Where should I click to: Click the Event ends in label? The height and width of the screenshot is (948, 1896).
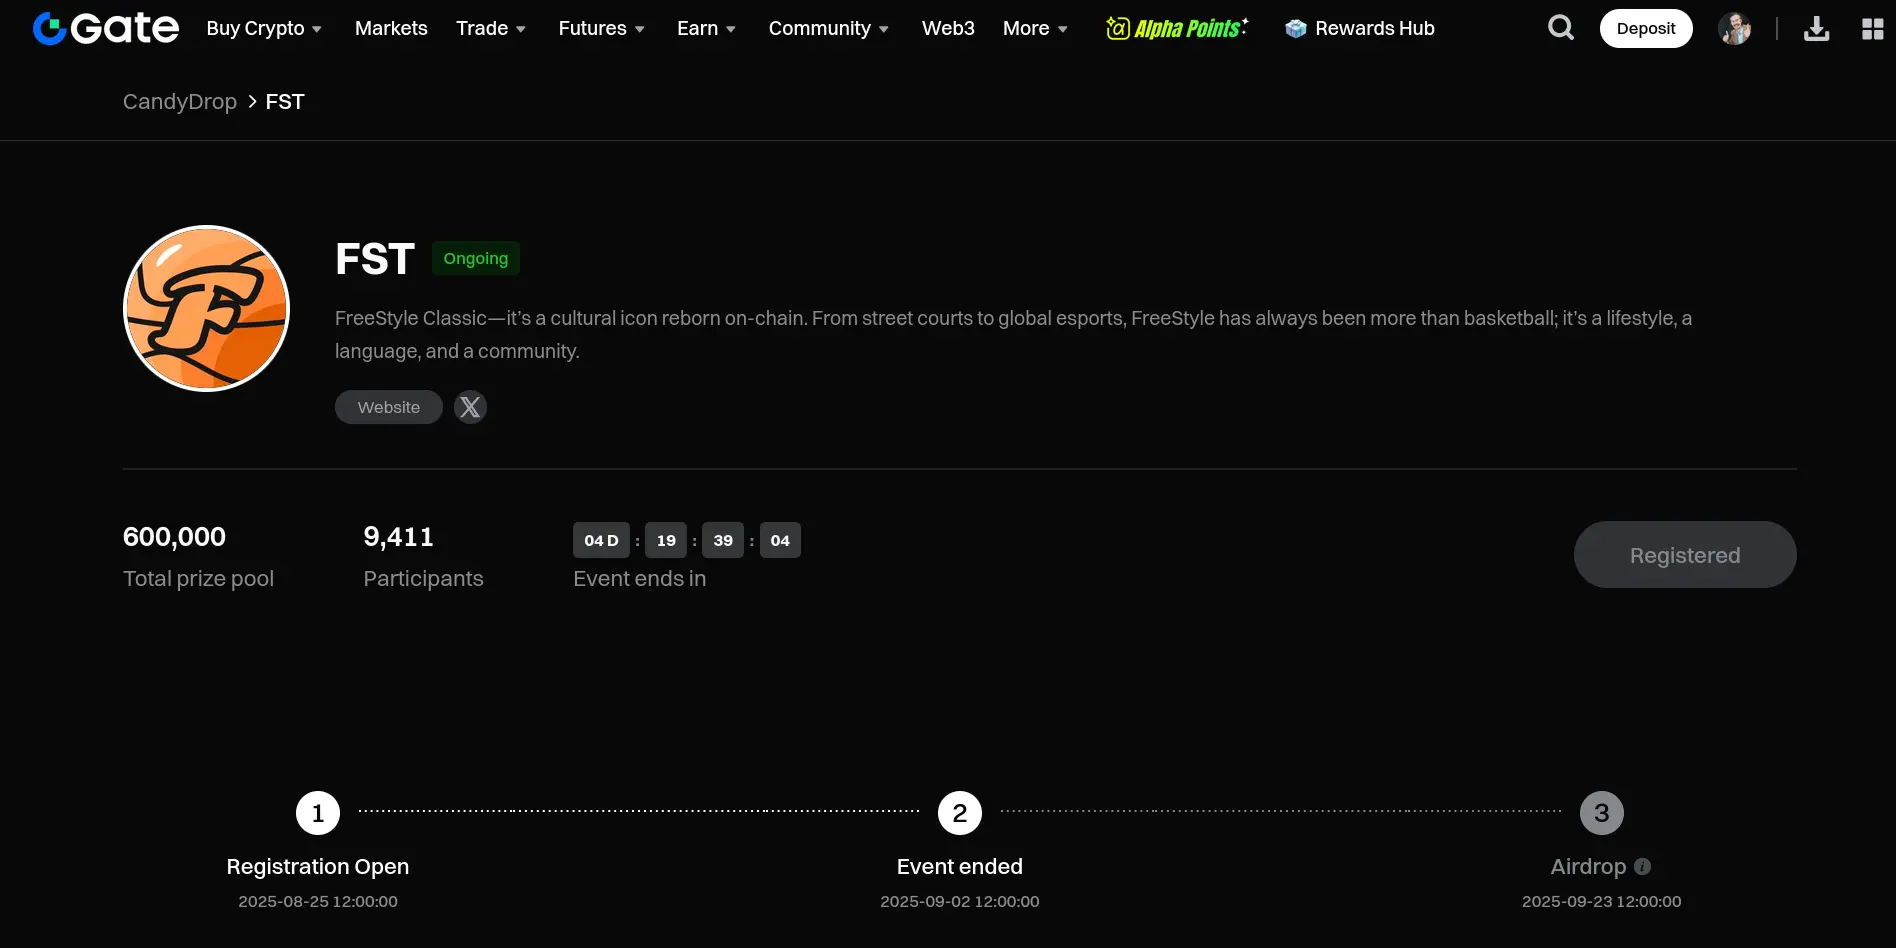pyautogui.click(x=640, y=579)
